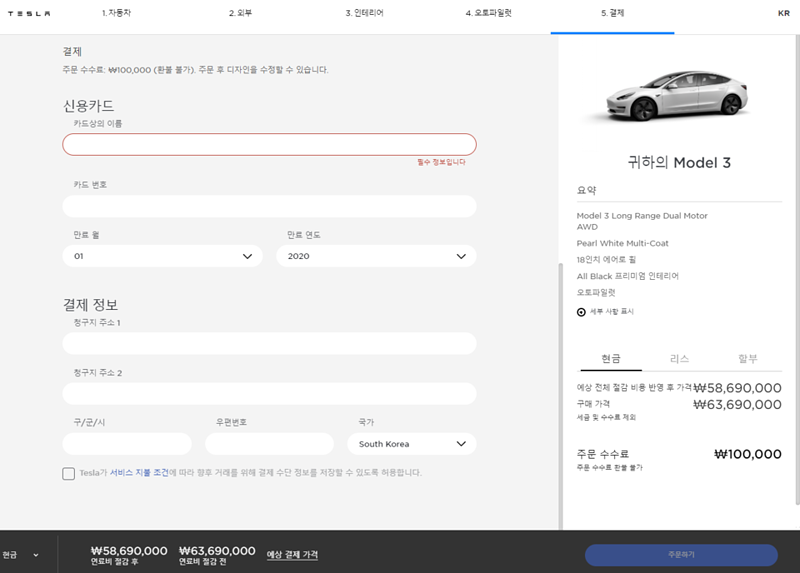Check the save payment info checkbox
800x573 pixels.
pos(68,474)
